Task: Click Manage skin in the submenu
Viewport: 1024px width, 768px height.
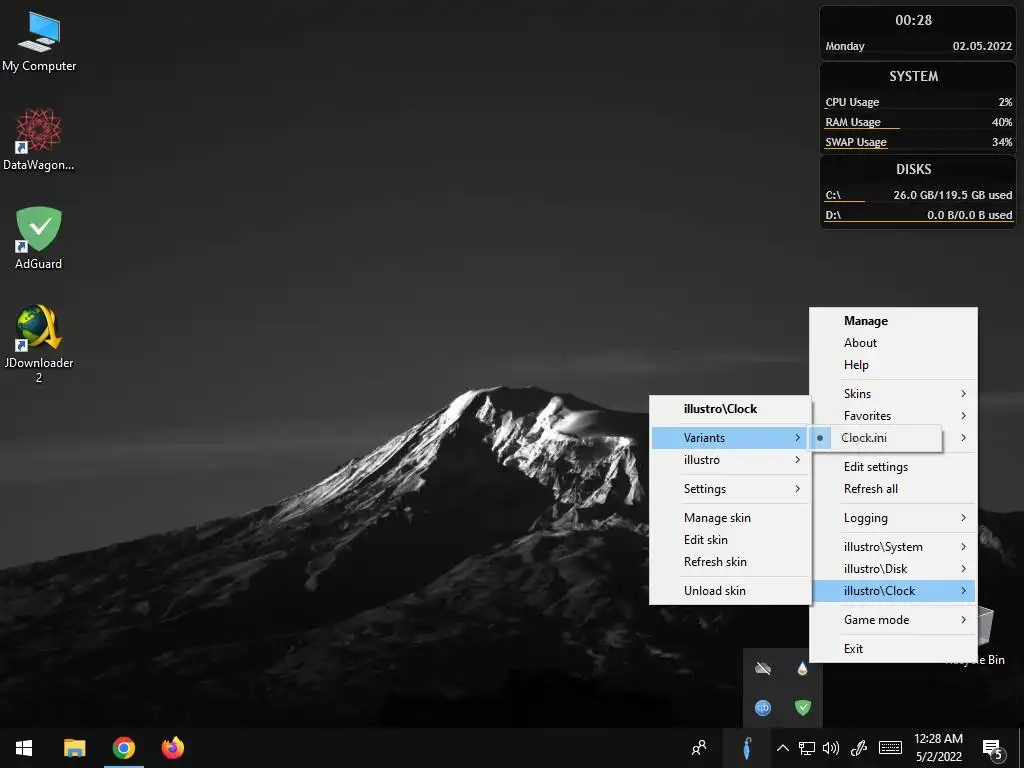Action: pos(730,517)
